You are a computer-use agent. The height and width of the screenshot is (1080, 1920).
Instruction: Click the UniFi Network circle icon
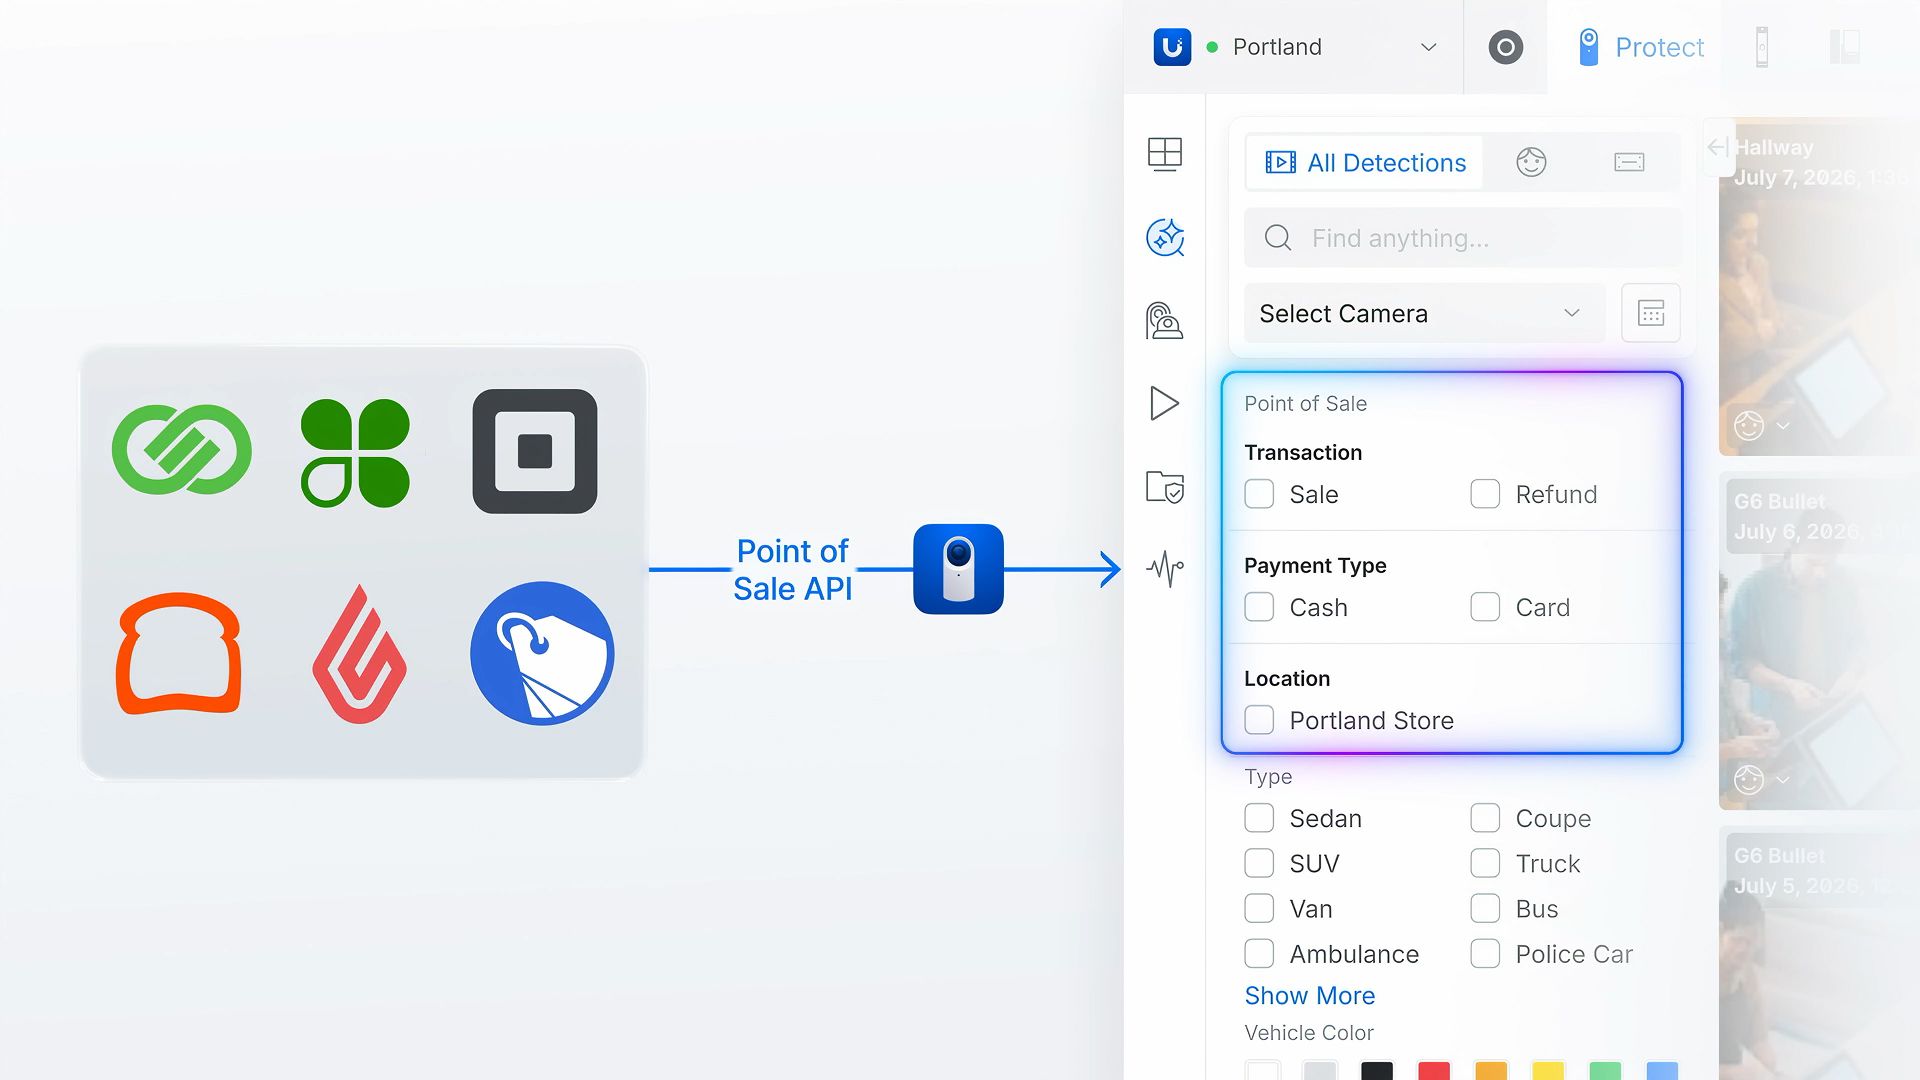(x=1505, y=47)
